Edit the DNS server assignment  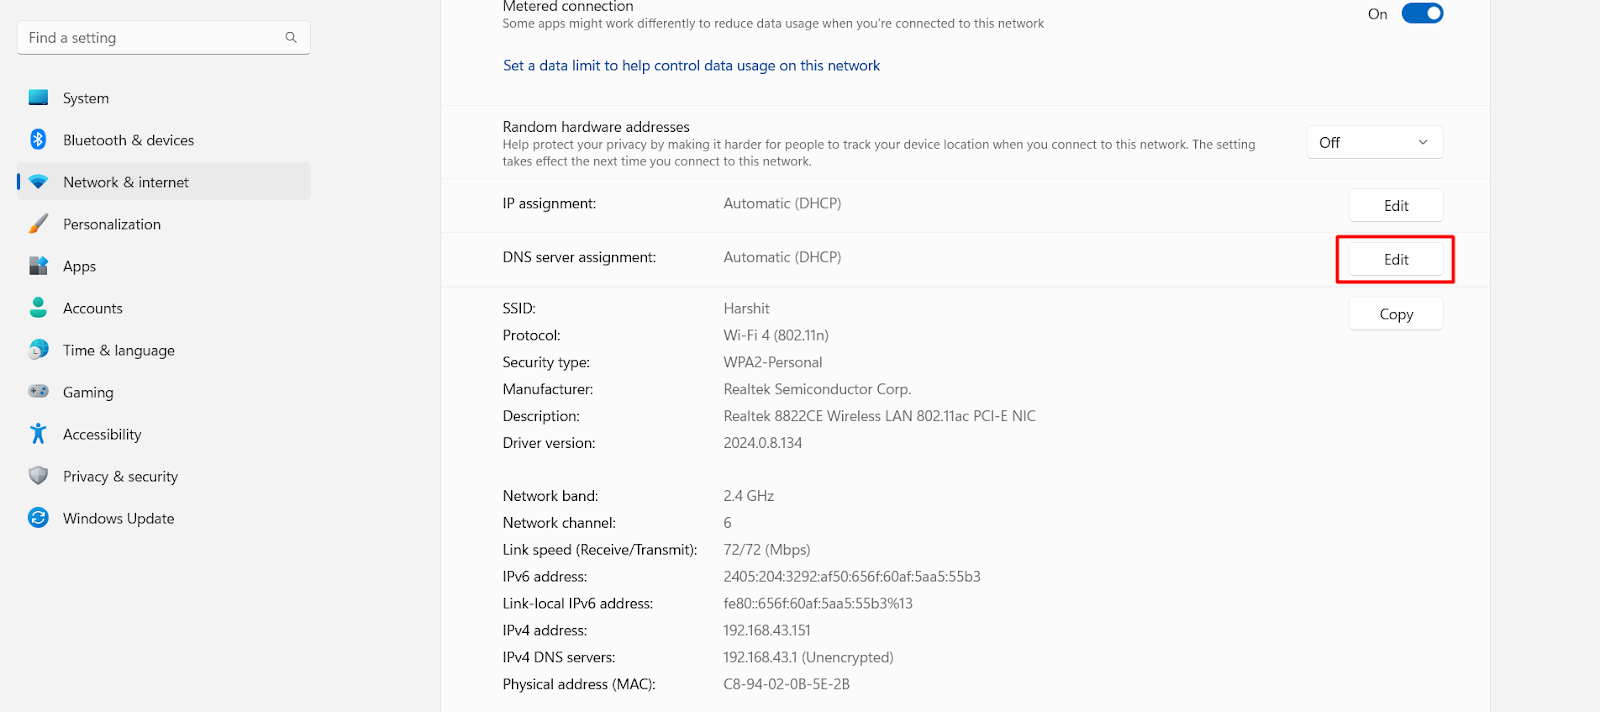point(1395,260)
